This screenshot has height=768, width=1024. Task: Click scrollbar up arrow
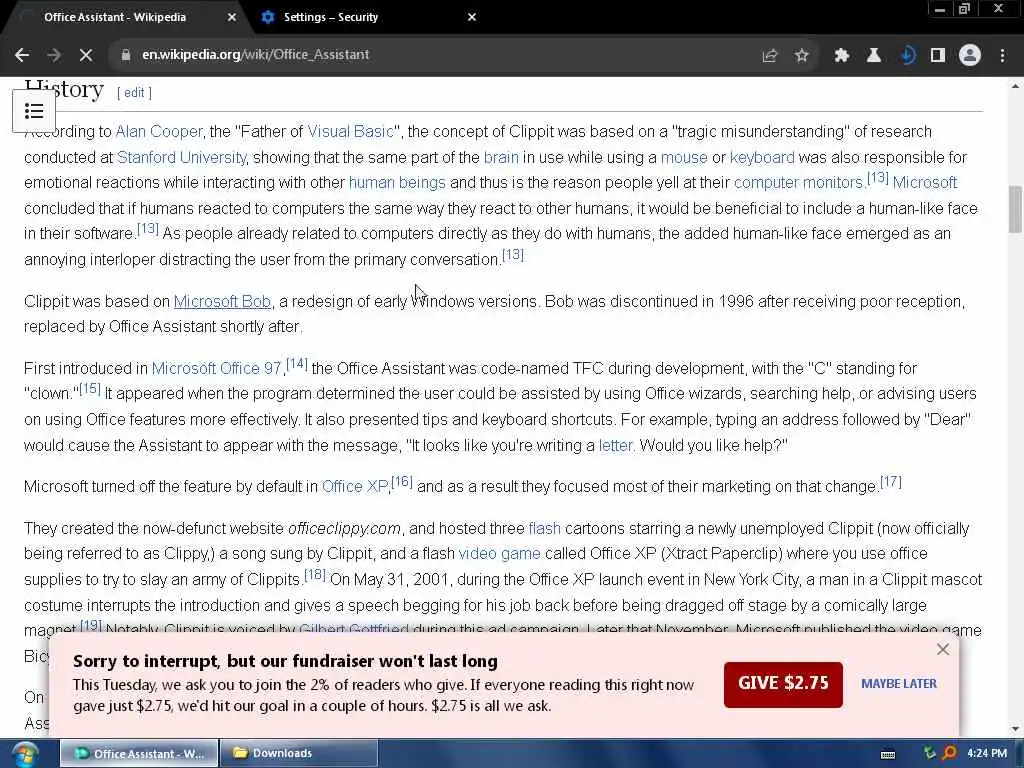pos(1015,85)
